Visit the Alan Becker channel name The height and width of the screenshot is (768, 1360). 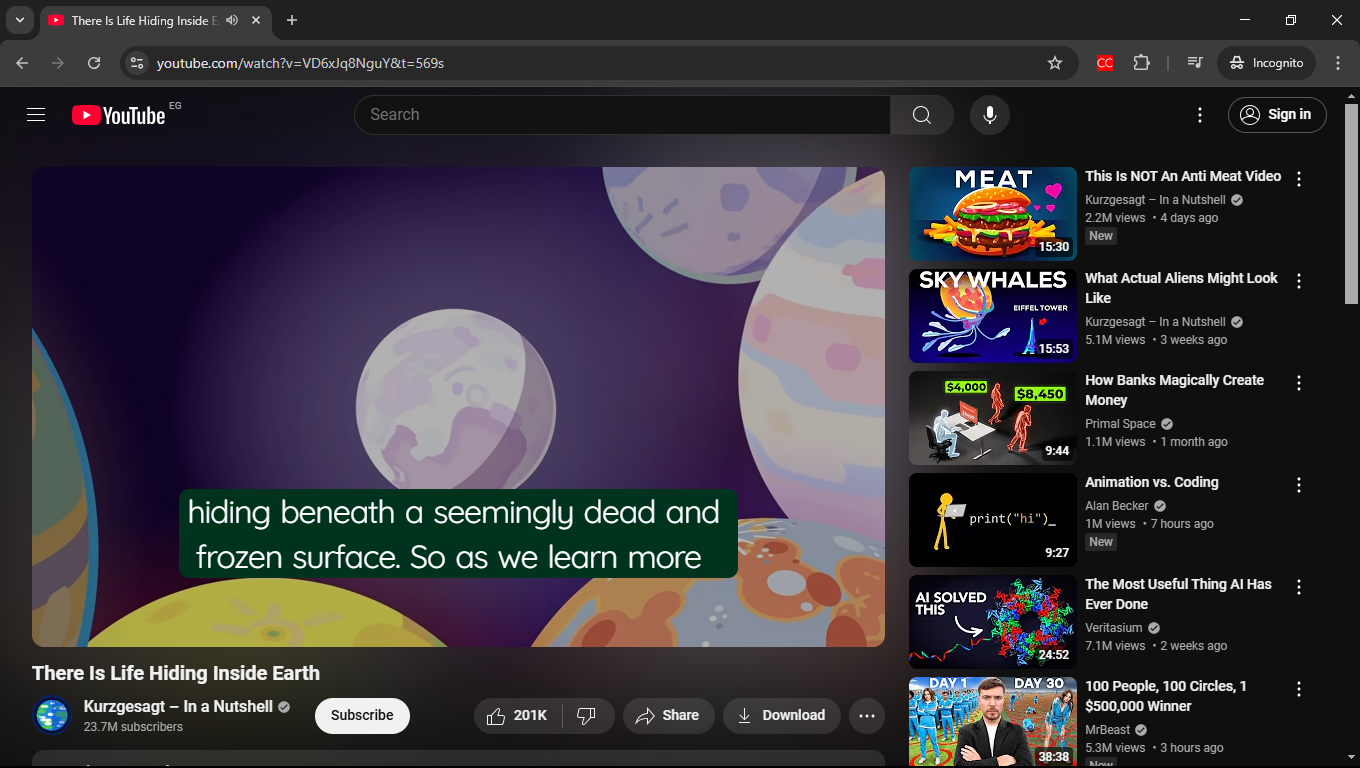1117,506
